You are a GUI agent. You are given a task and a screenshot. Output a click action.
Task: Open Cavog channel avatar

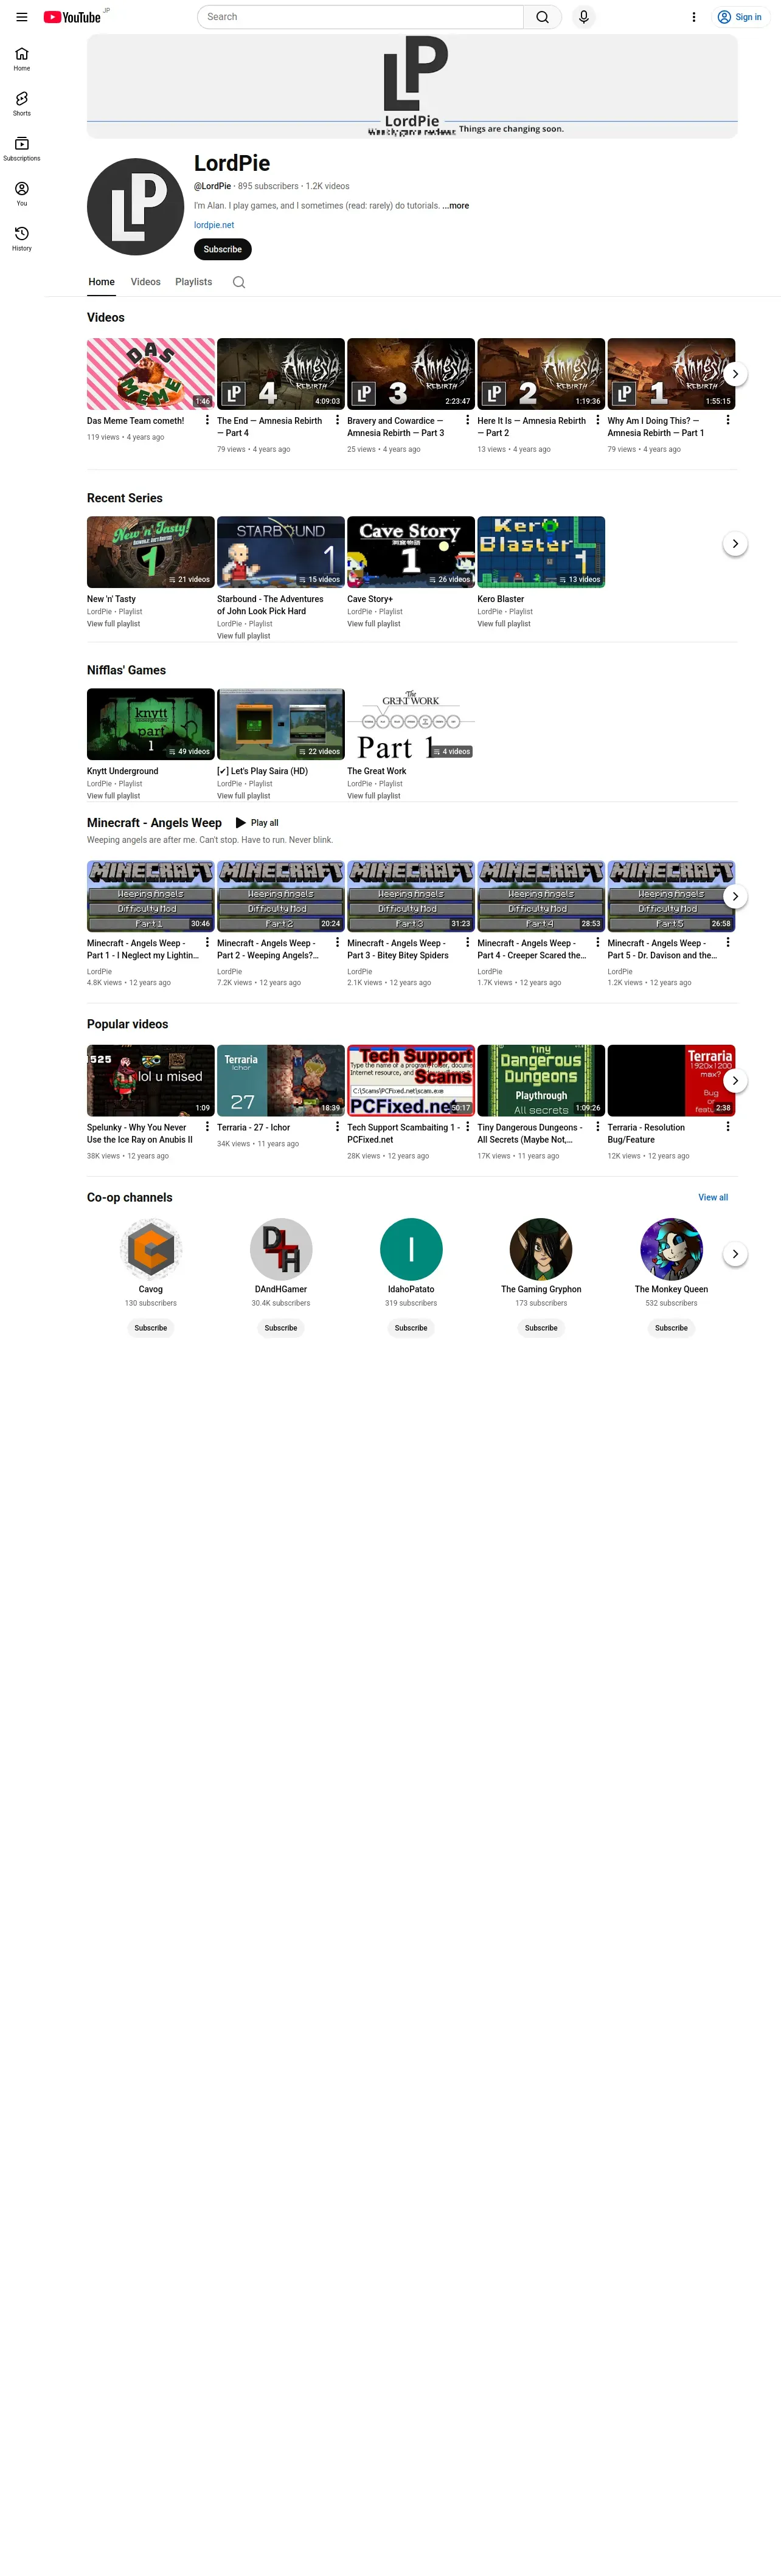[151, 1249]
